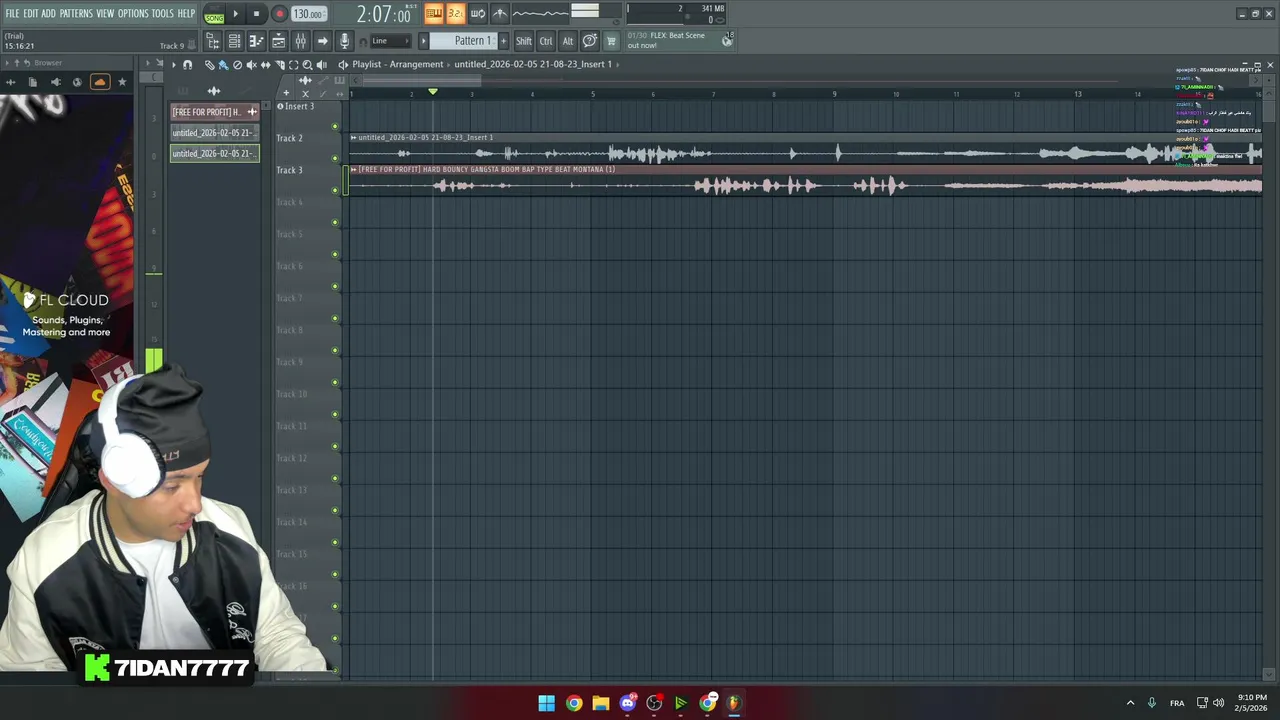This screenshot has height=720, width=1280.
Task: Select the highlighted untitled picker clip
Action: pos(214,153)
